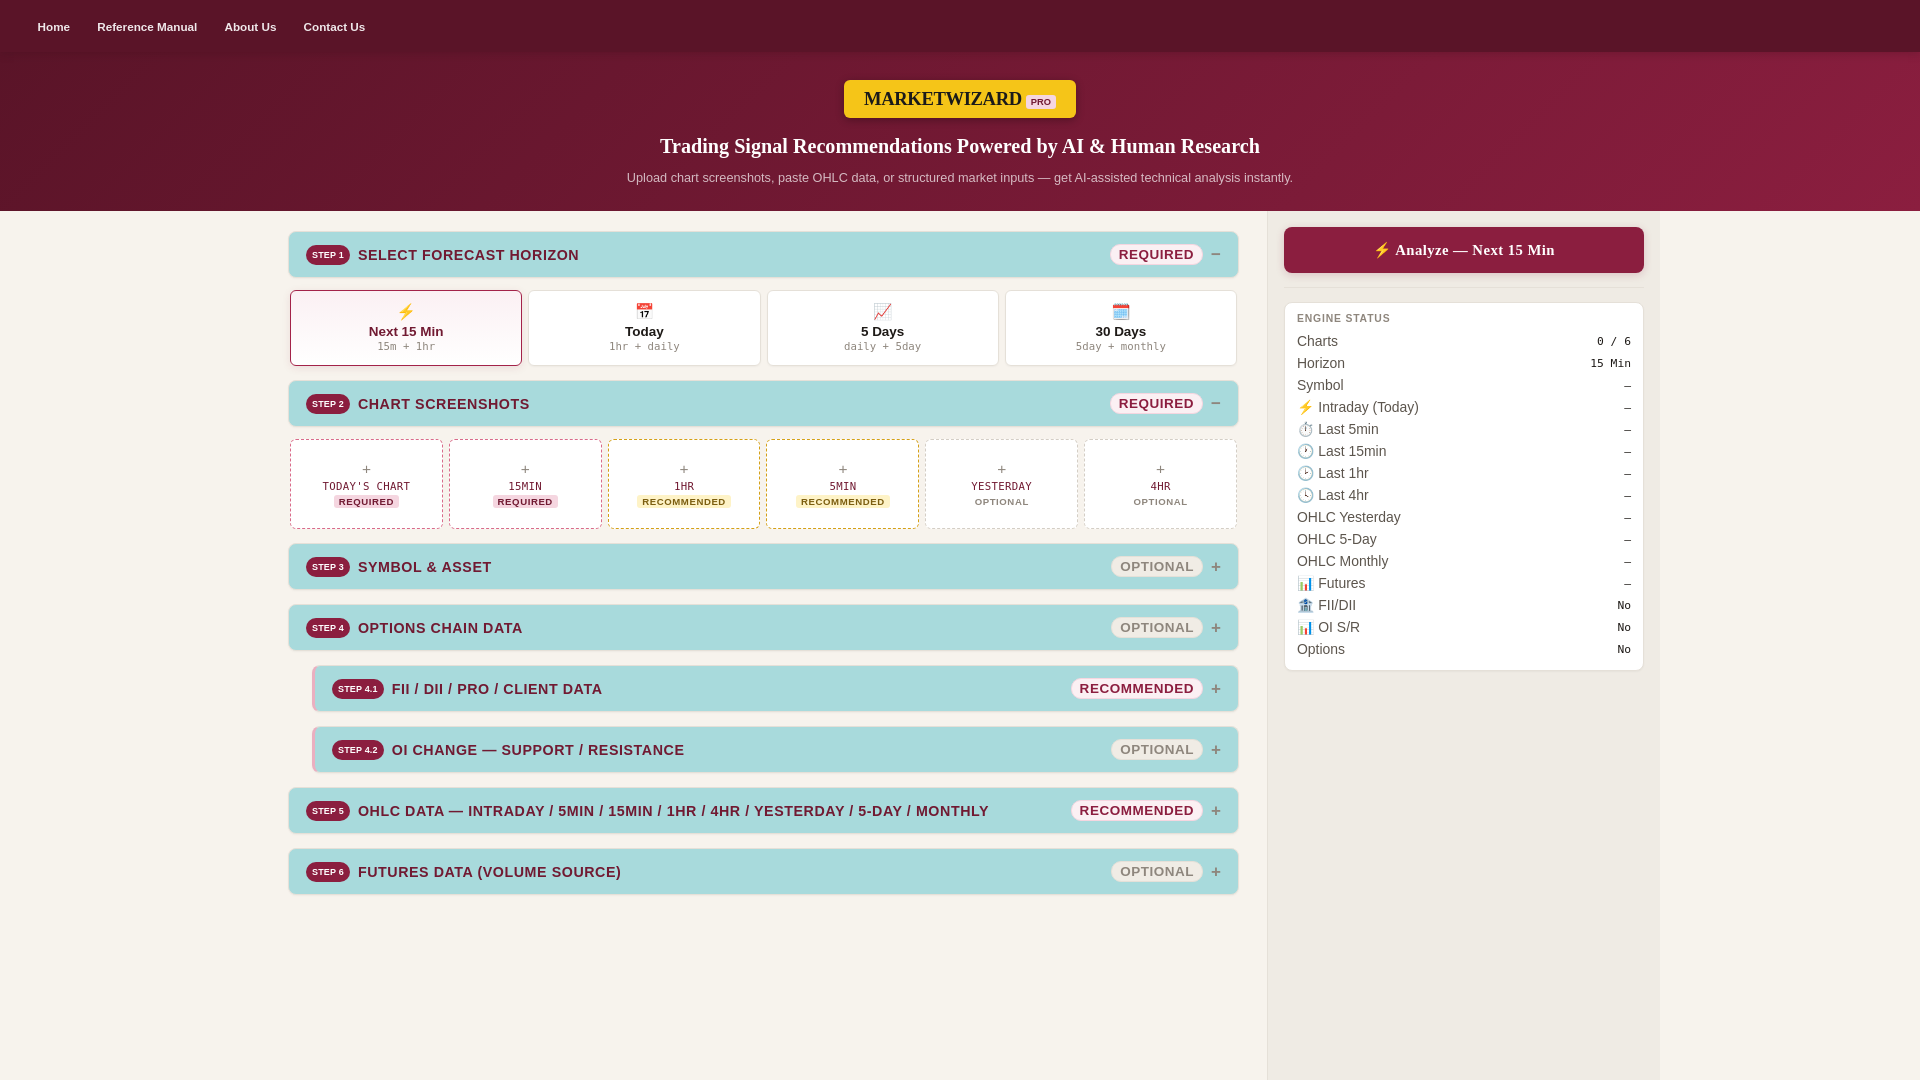The height and width of the screenshot is (1080, 1920).
Task: Expand the OHLC Data section
Action: [1216, 811]
